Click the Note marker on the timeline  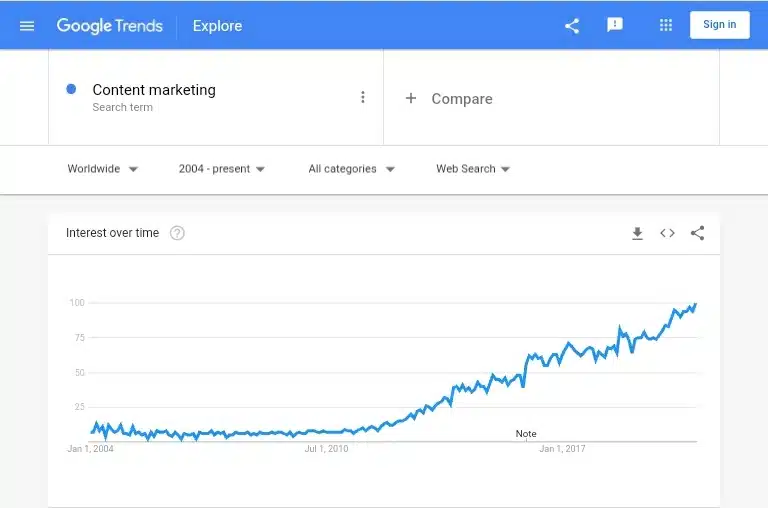tap(526, 434)
